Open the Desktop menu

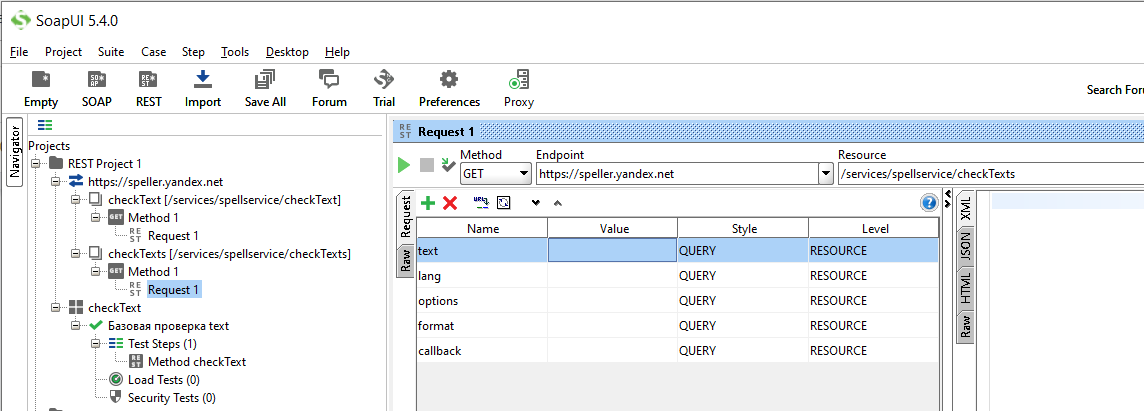pos(287,52)
